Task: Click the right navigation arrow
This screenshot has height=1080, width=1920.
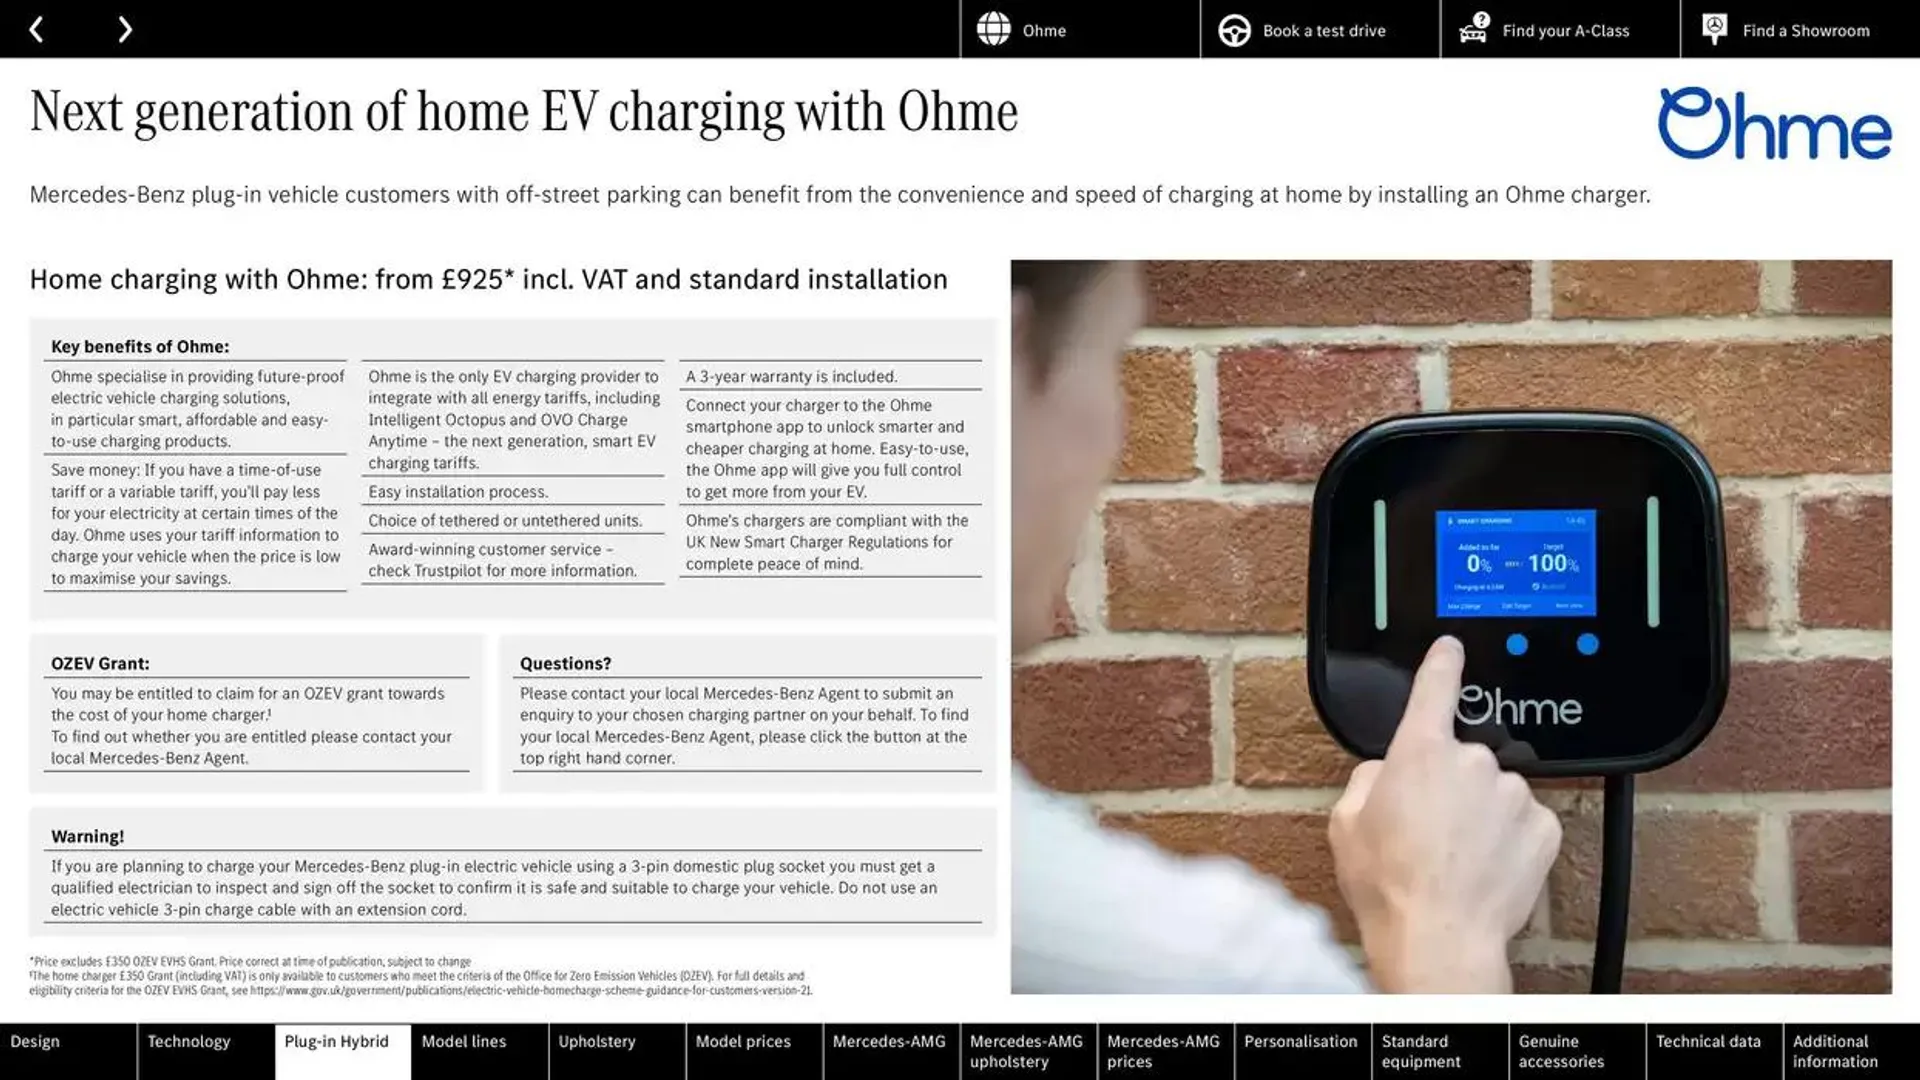Action: tap(124, 28)
